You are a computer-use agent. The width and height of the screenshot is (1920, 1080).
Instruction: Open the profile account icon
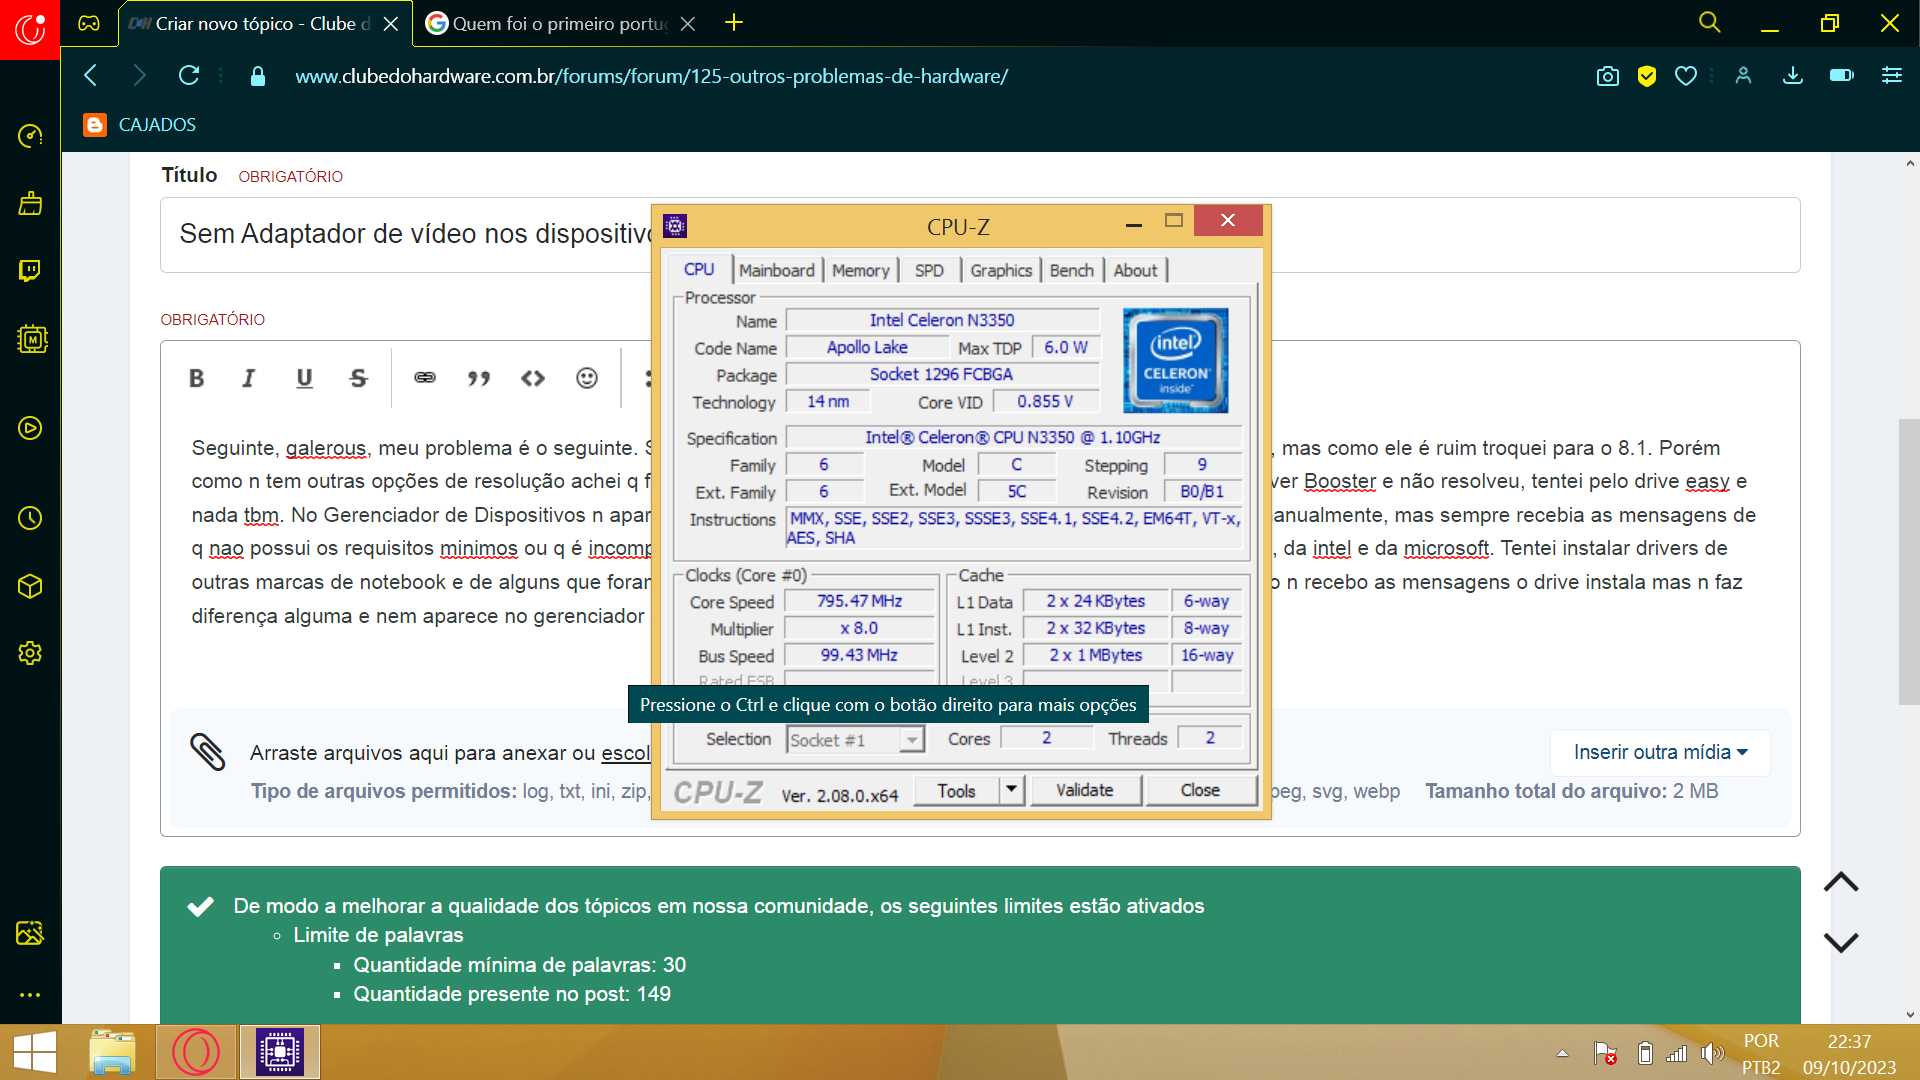[1744, 76]
